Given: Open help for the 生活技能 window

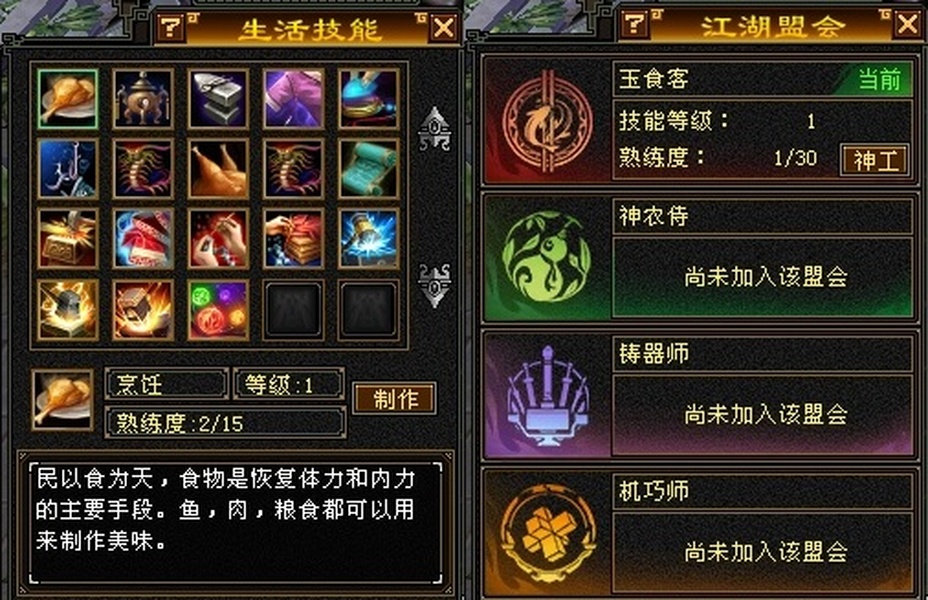Looking at the screenshot, I should coord(171,28).
